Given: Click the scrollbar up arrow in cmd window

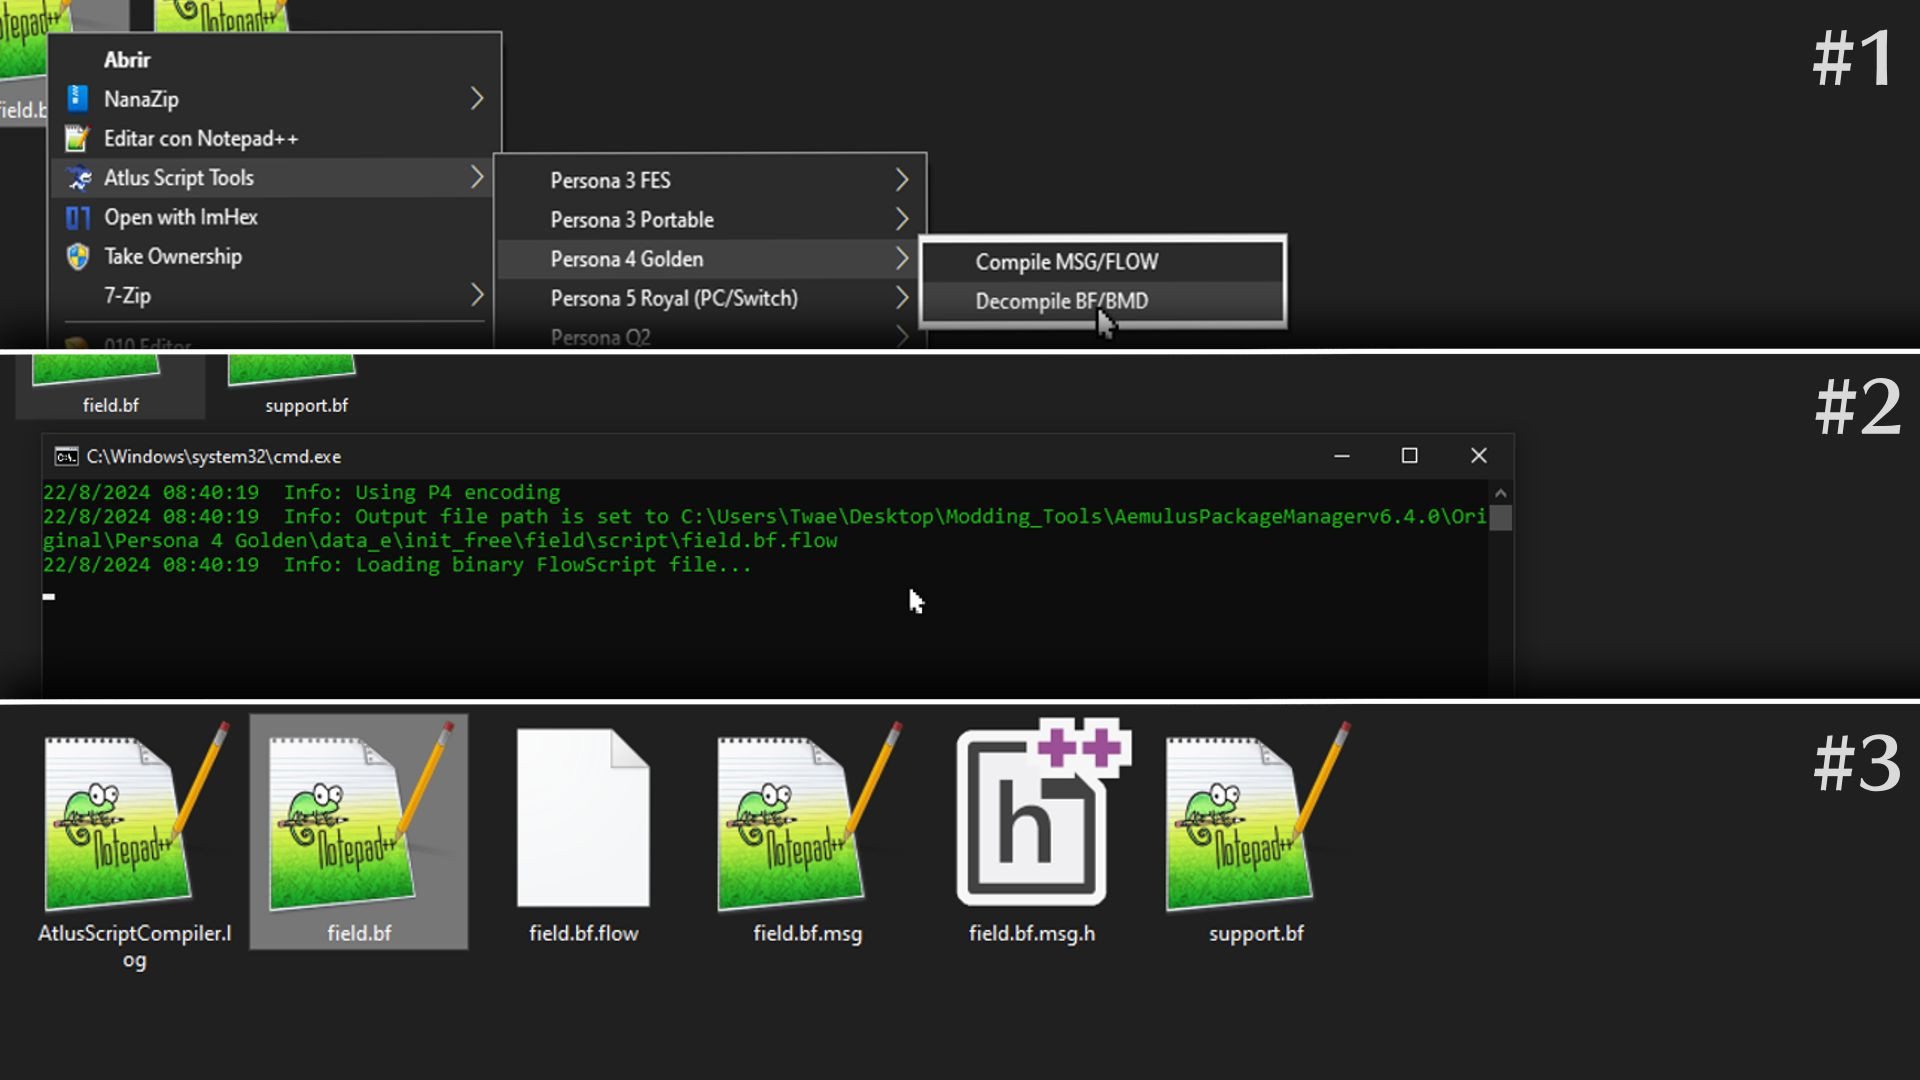Looking at the screenshot, I should [1500, 492].
